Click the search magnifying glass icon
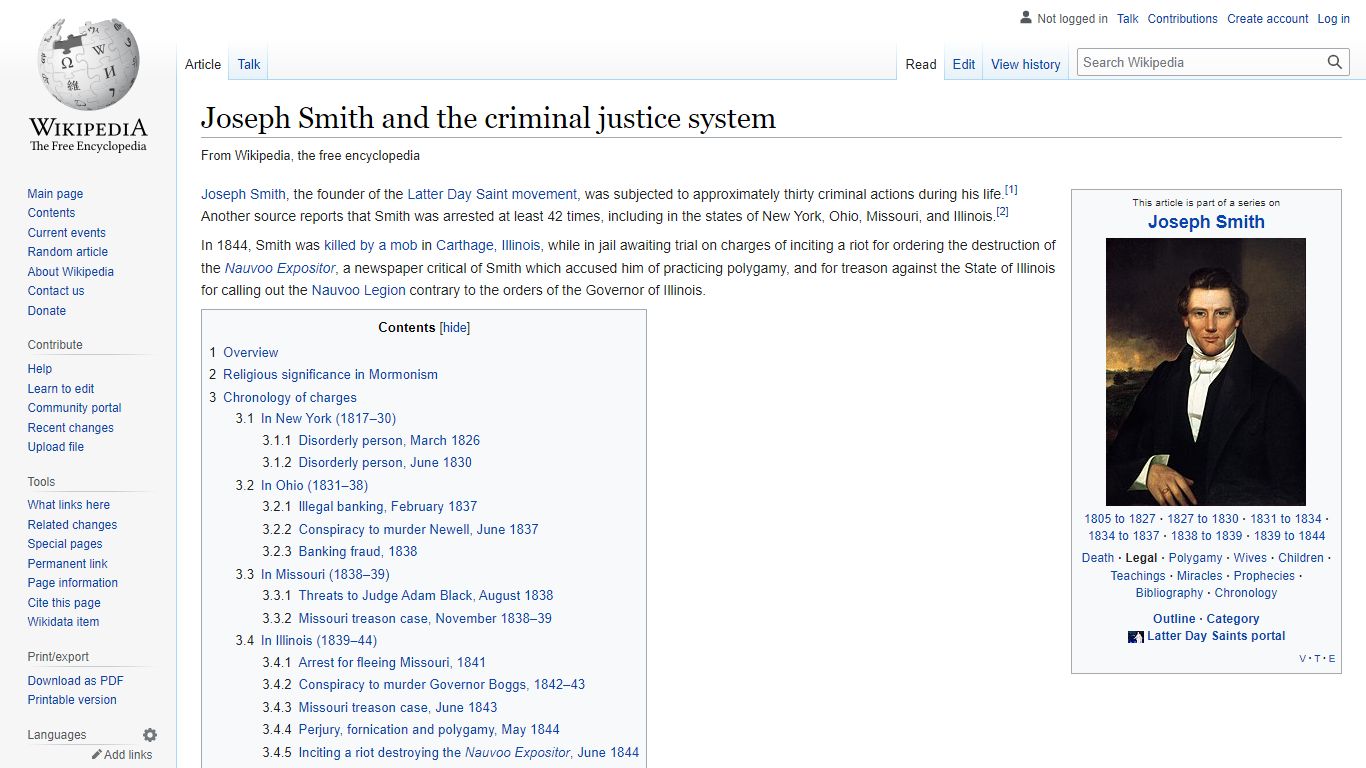Screen dimensions: 1366x768 point(1335,62)
